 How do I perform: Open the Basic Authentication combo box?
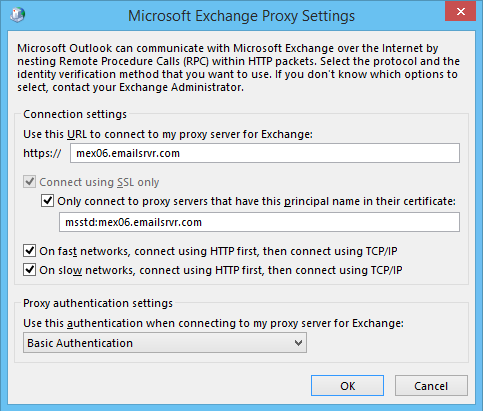pos(165,343)
